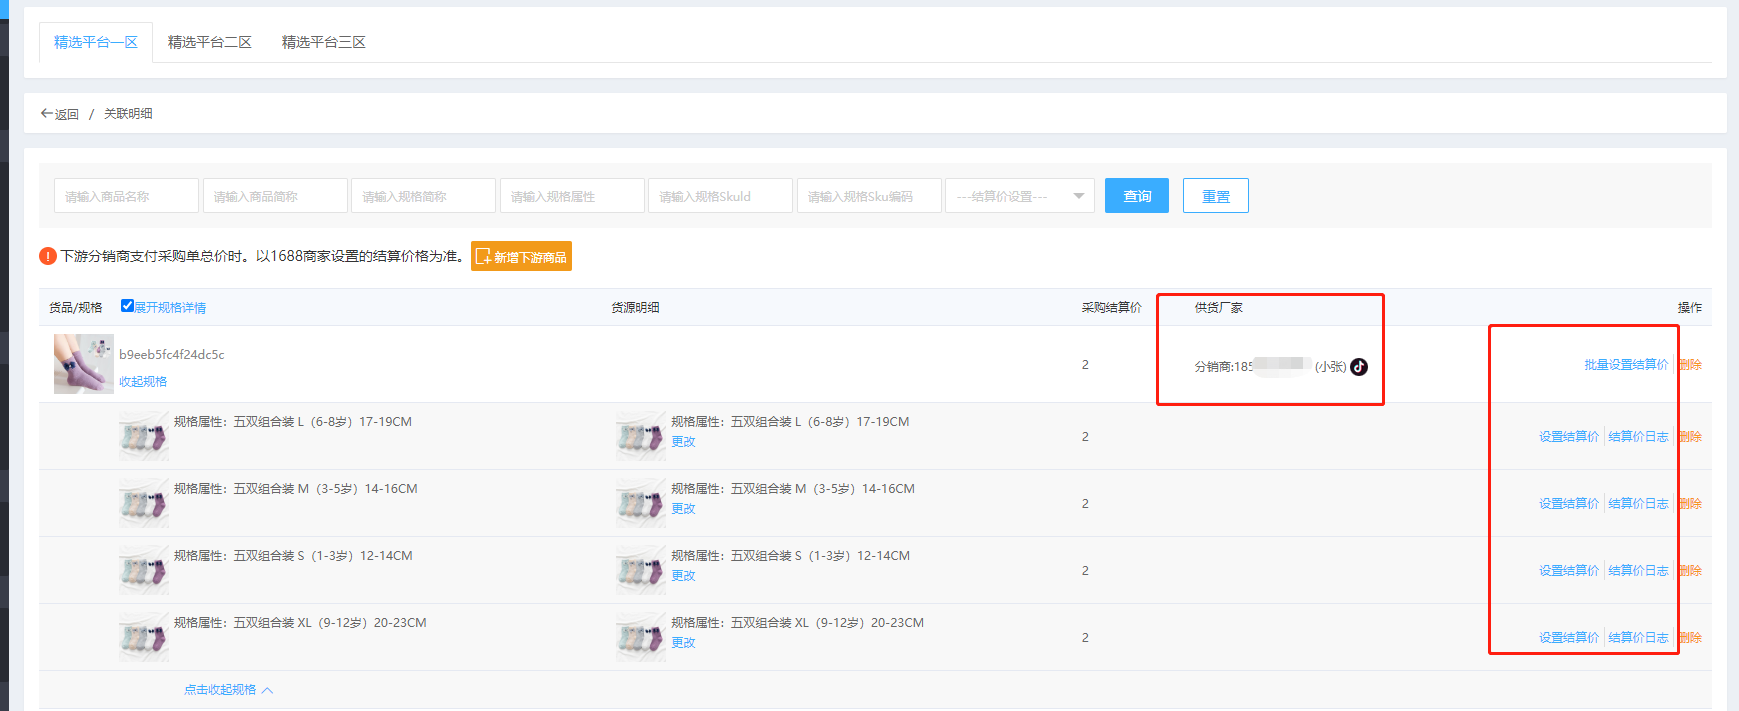
Task: Click 批量设置结算价 link
Action: click(x=1626, y=365)
